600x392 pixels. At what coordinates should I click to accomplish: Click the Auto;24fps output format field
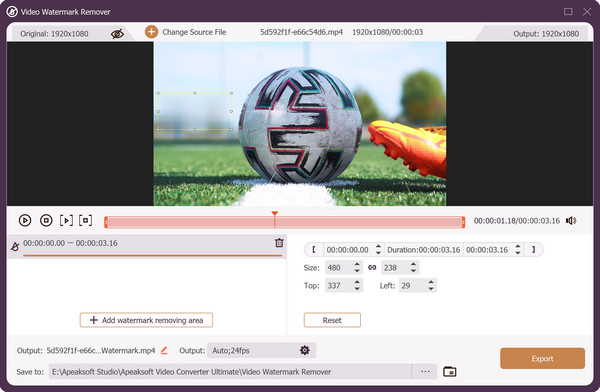261,350
